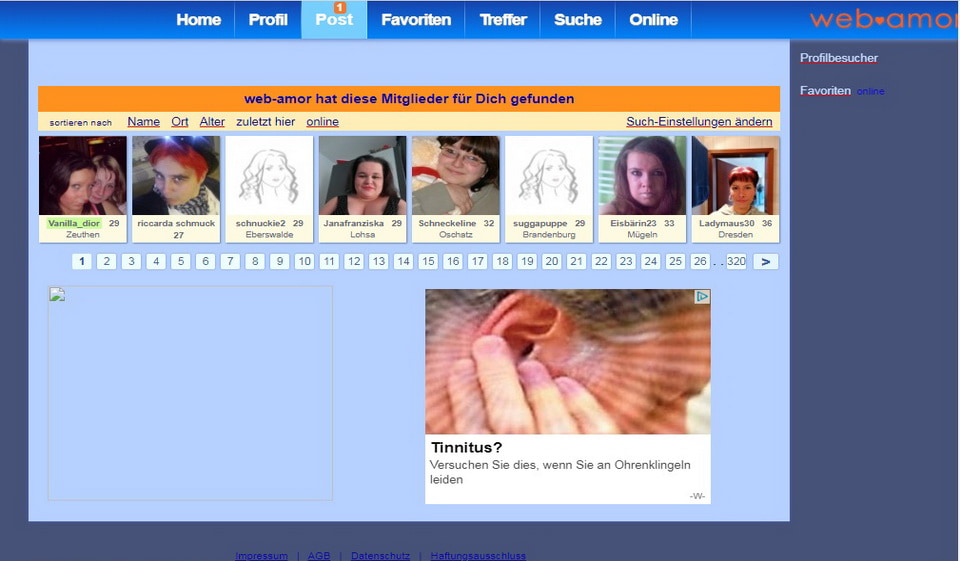Click the Suche navigation item
Image resolution: width=960 pixels, height=561 pixels.
pos(578,20)
